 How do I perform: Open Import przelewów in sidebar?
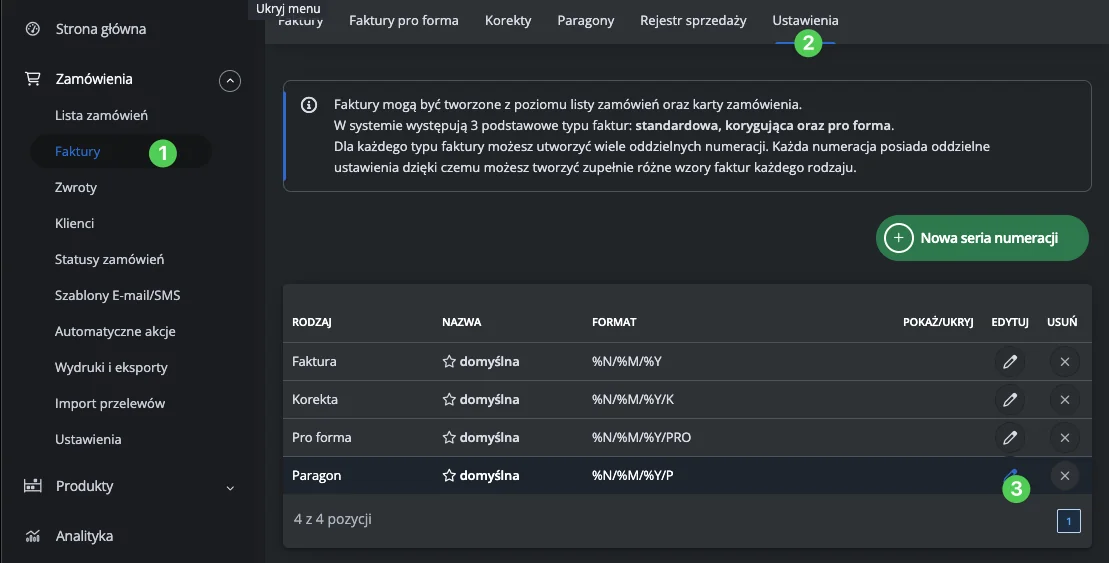[110, 404]
